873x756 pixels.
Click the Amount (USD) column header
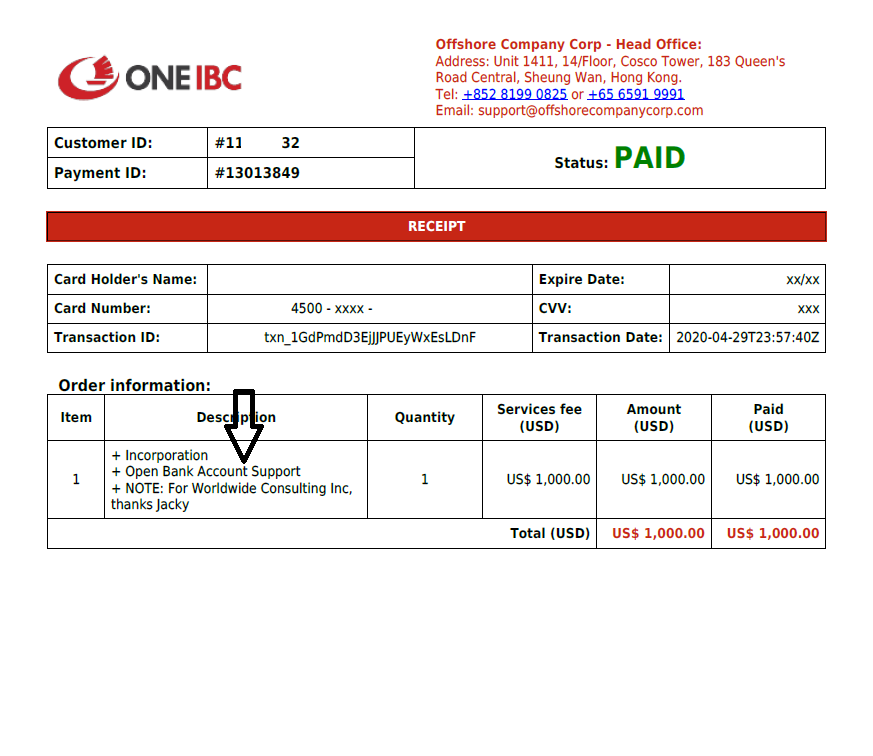pos(654,418)
